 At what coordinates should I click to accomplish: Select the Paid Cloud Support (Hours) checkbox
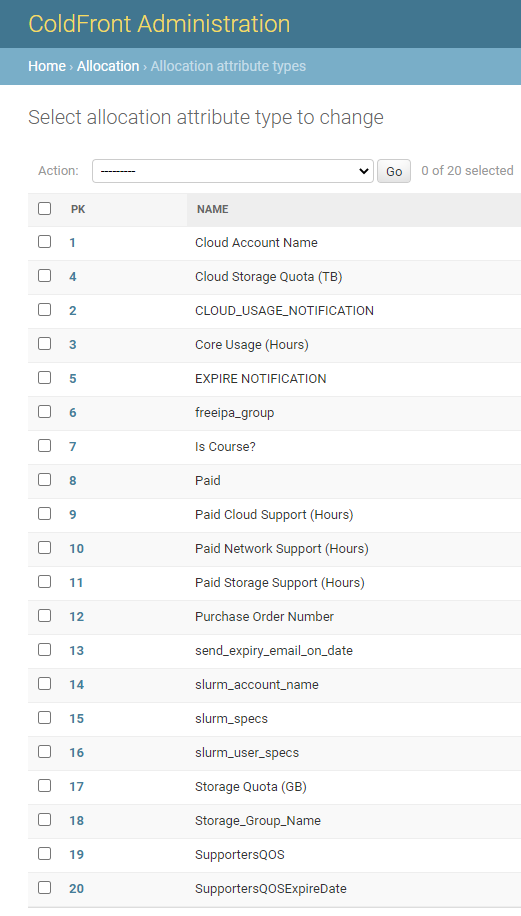tap(44, 513)
